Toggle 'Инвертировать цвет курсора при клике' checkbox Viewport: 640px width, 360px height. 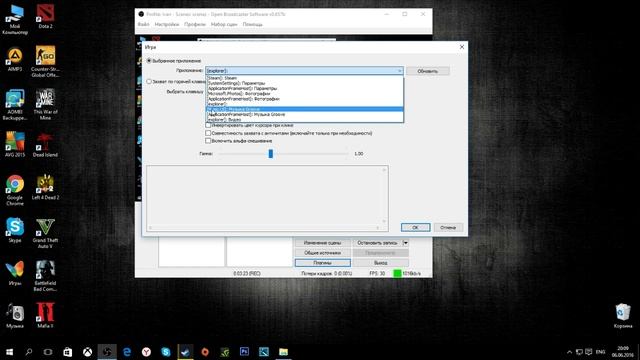[208, 125]
